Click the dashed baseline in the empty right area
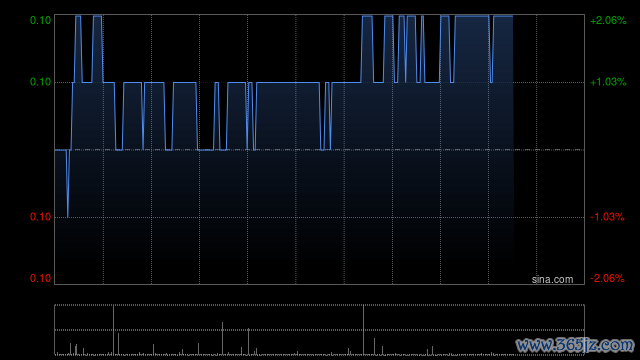Viewport: 640px width, 360px height. (549, 150)
